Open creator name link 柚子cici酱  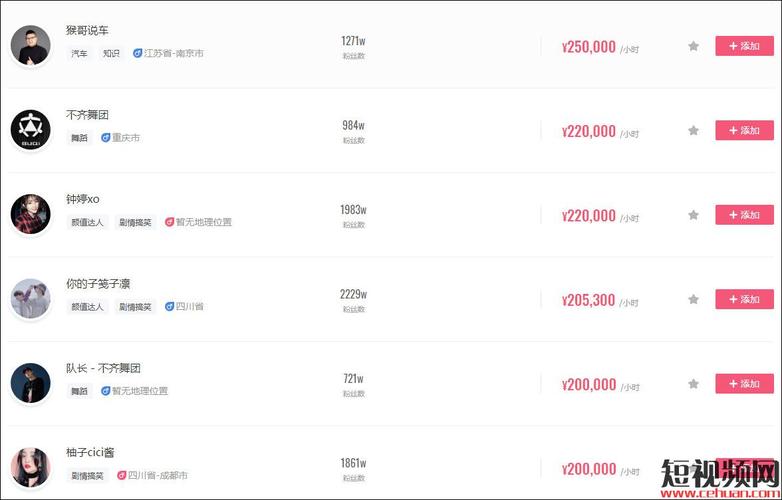(90, 453)
